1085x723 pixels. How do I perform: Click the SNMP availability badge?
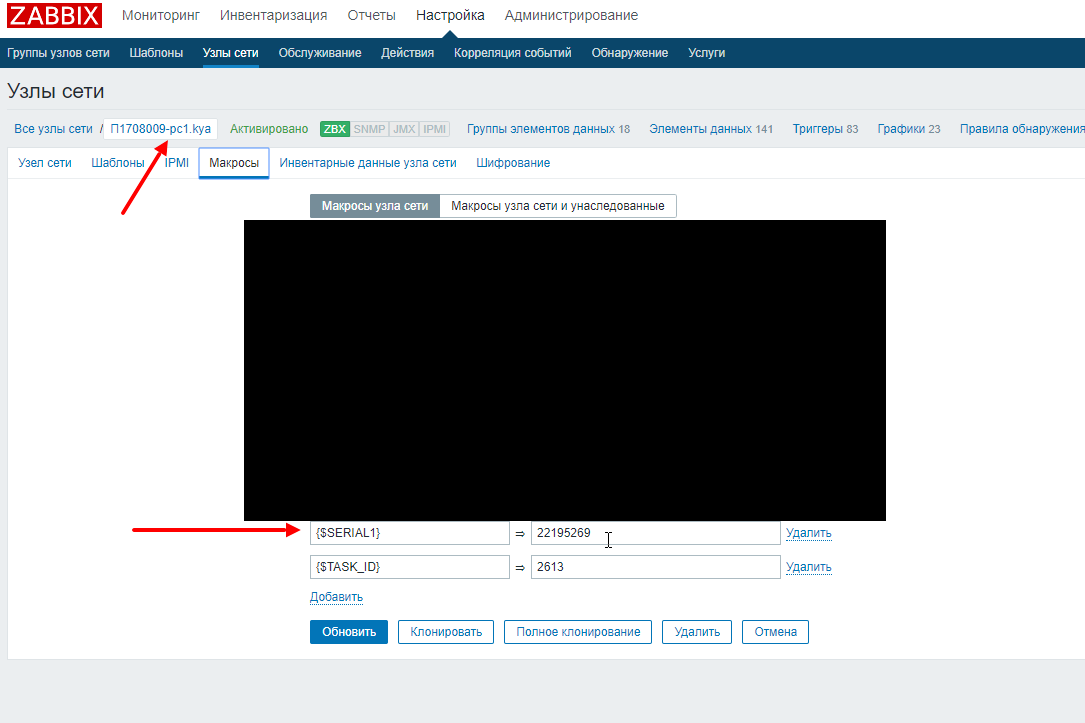tap(370, 129)
